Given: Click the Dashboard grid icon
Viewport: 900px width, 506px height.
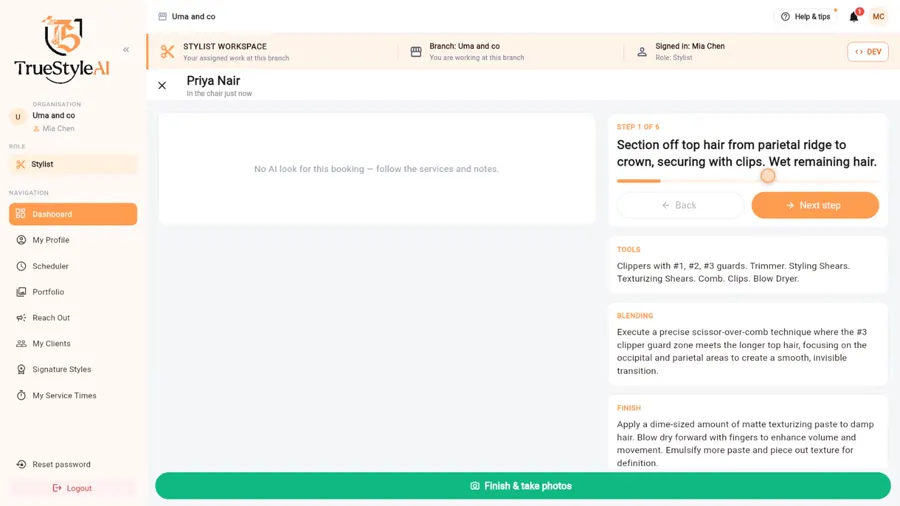Looking at the screenshot, I should point(21,213).
